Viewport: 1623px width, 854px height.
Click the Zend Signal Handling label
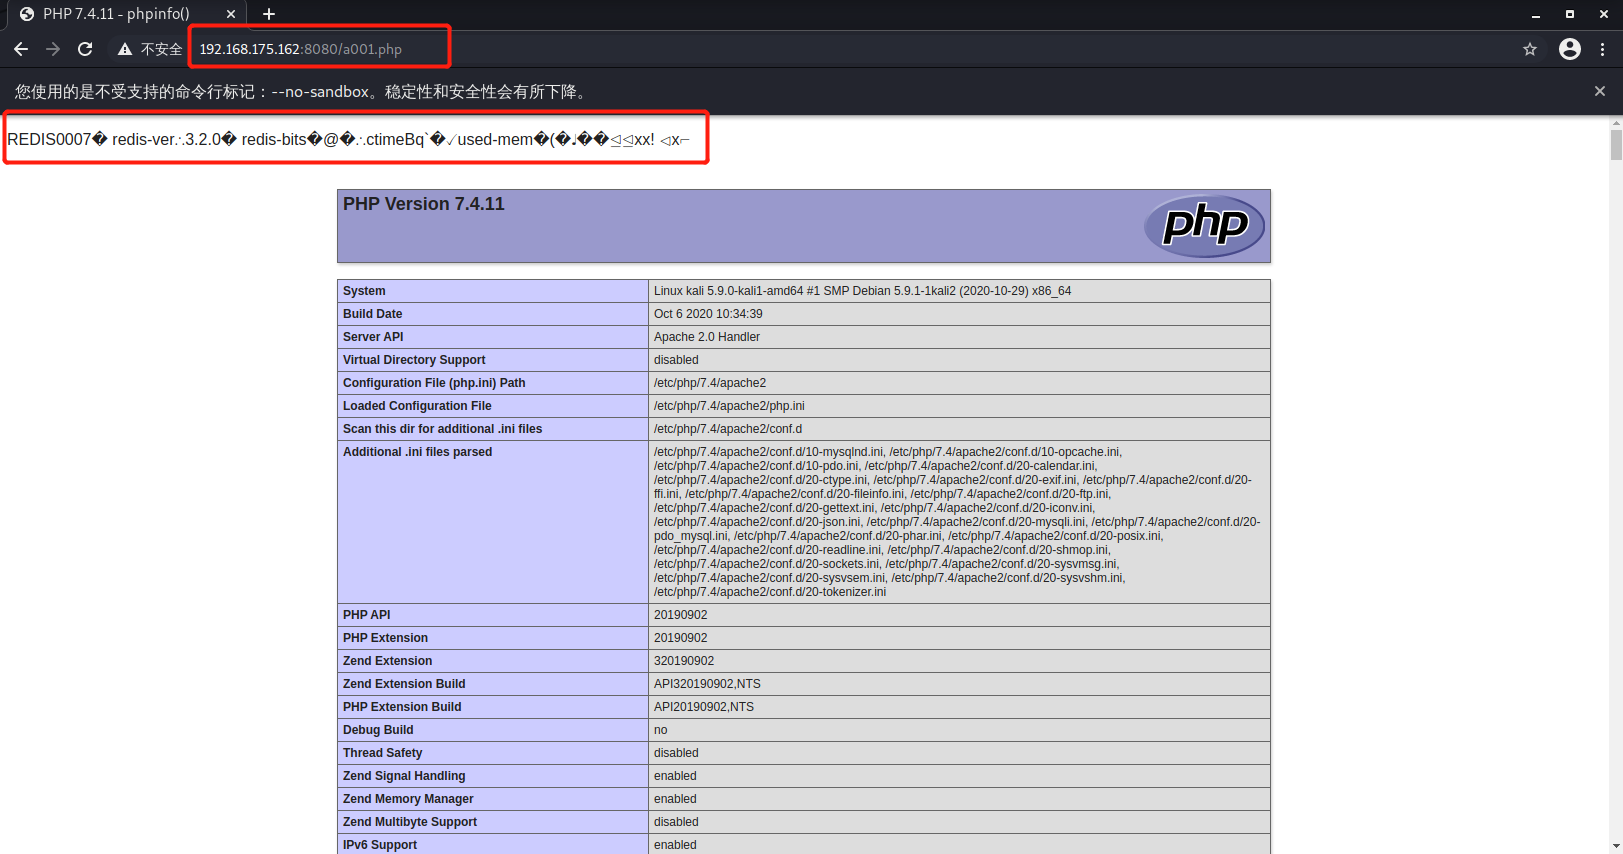pyautogui.click(x=404, y=776)
